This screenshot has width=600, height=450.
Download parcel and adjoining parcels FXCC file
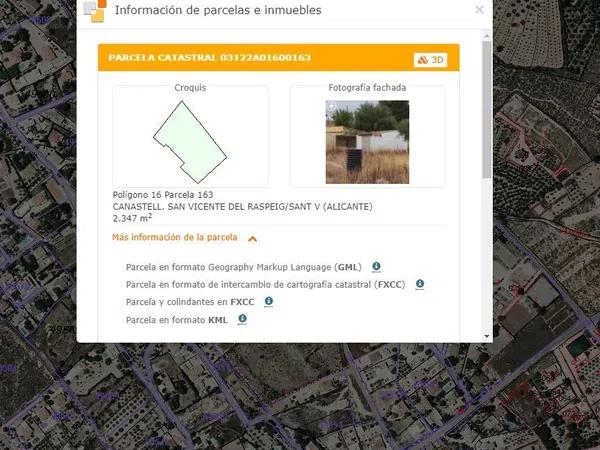point(268,301)
